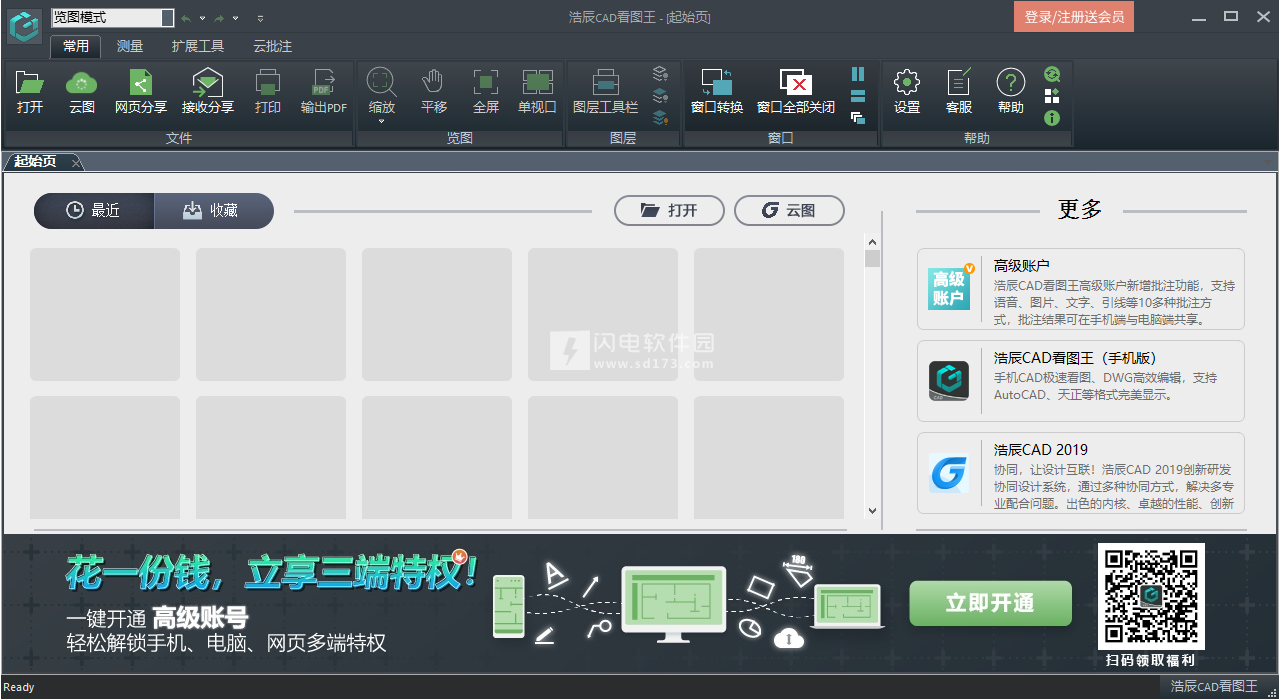The height and width of the screenshot is (700, 1280).
Task: Expand the 缩放 zoom options arrow
Action: point(382,122)
